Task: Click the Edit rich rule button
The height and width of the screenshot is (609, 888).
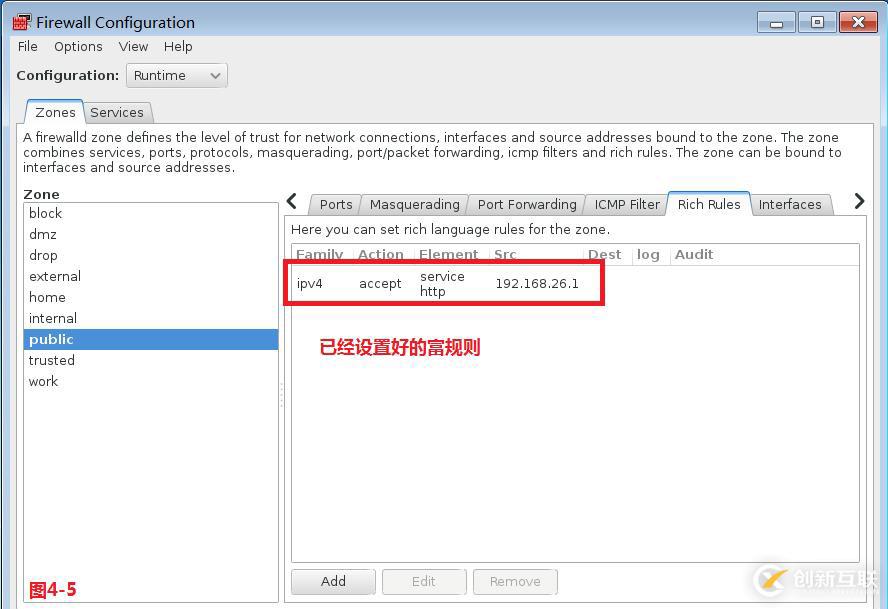Action: click(424, 581)
